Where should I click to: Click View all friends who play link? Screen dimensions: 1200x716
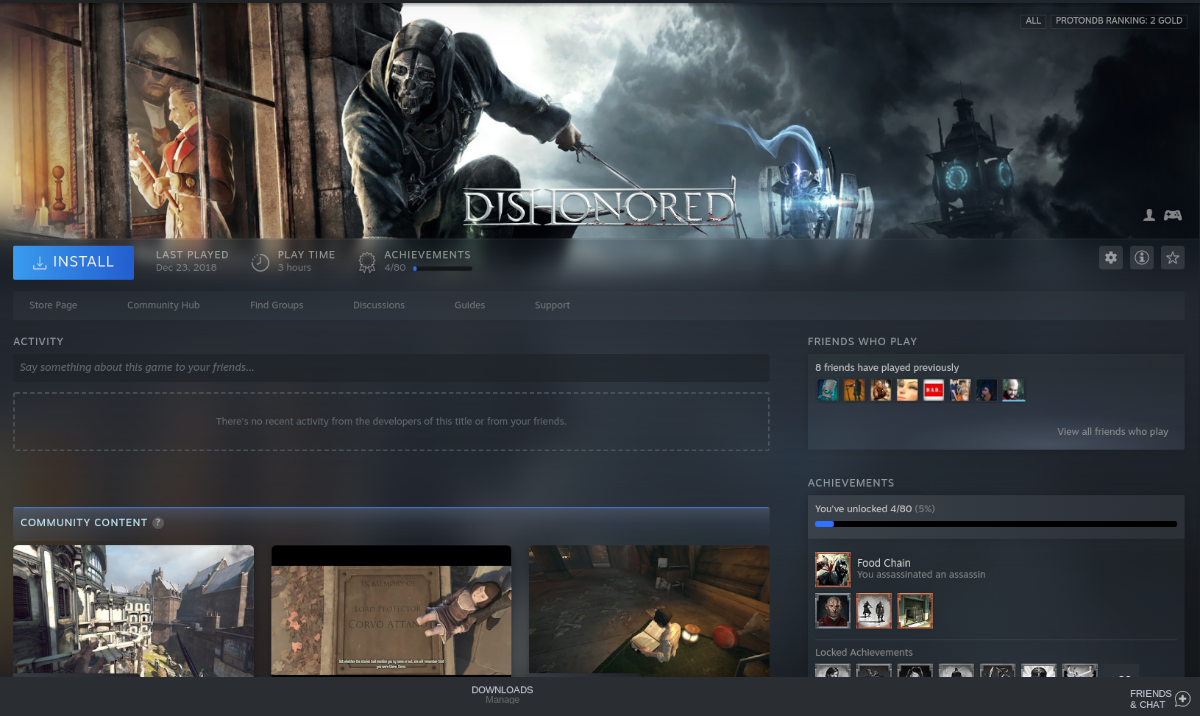(x=1113, y=432)
